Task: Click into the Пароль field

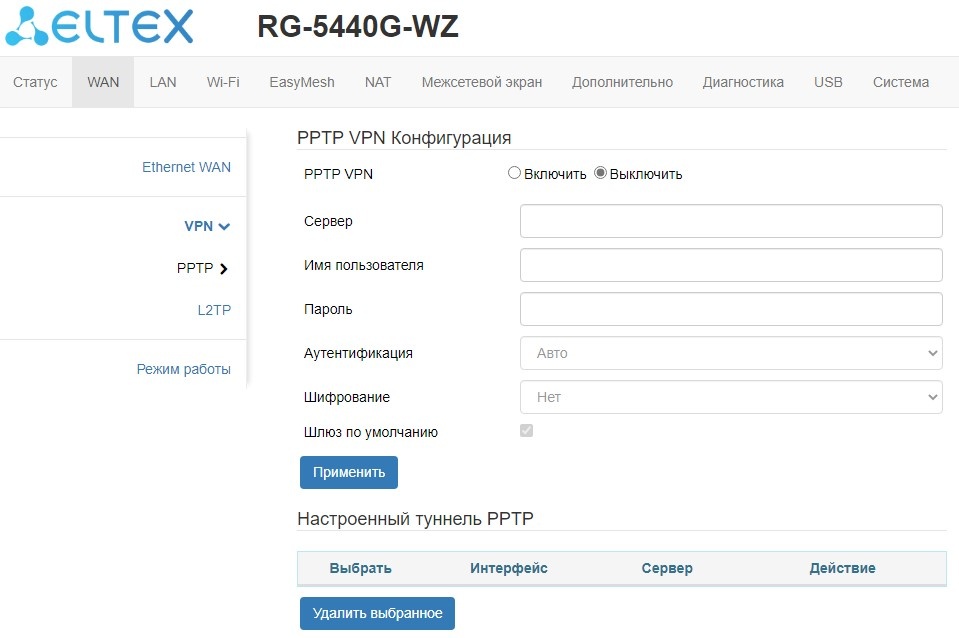Action: [731, 309]
